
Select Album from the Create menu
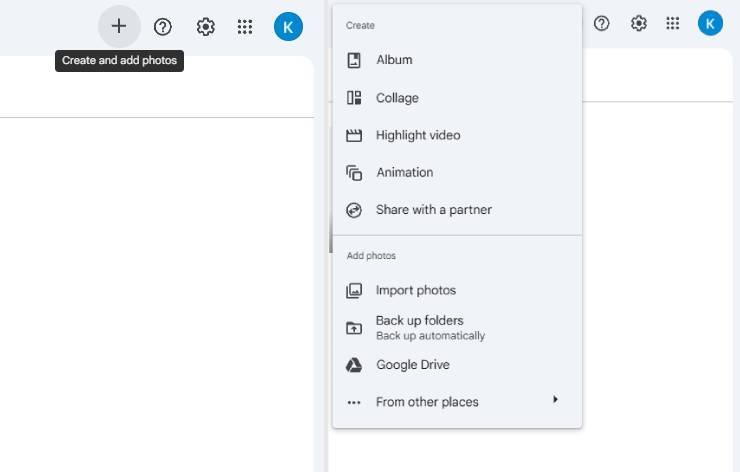click(x=457, y=60)
